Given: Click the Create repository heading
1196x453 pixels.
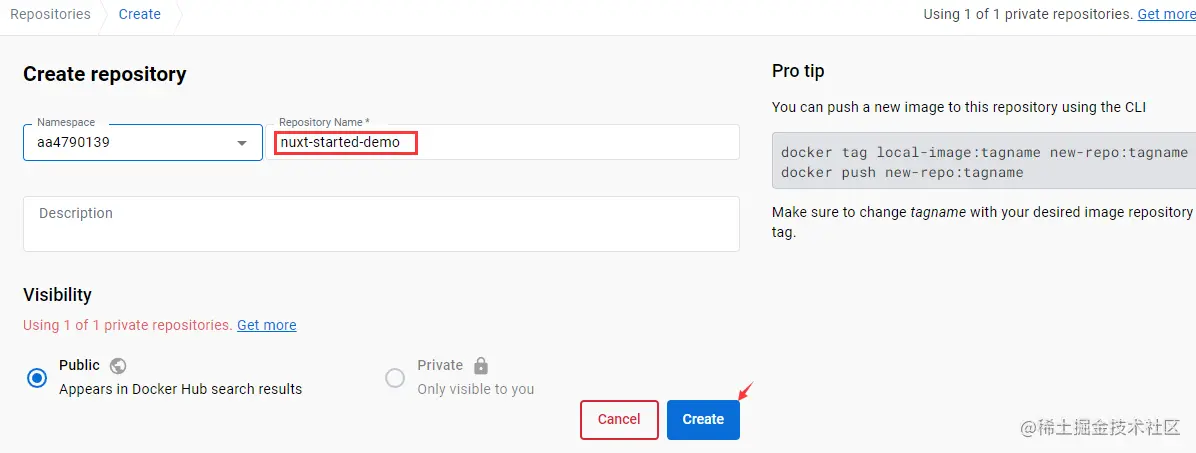Looking at the screenshot, I should pos(105,74).
